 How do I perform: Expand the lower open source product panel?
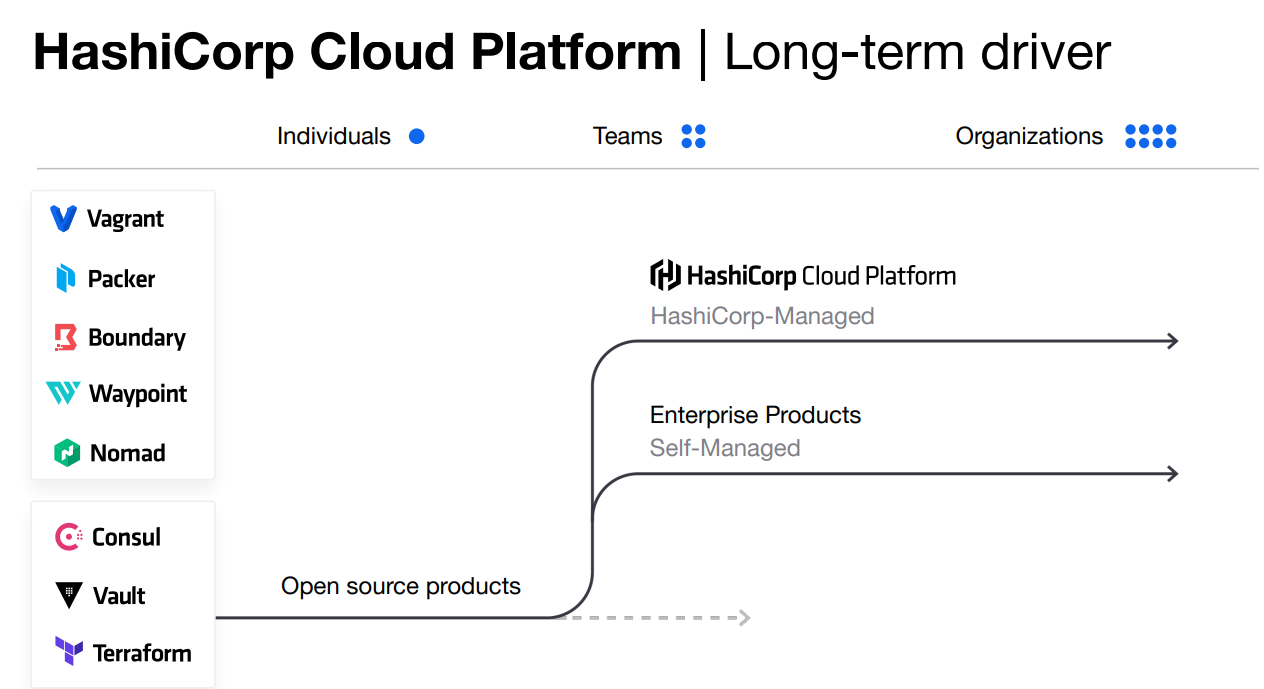122,594
